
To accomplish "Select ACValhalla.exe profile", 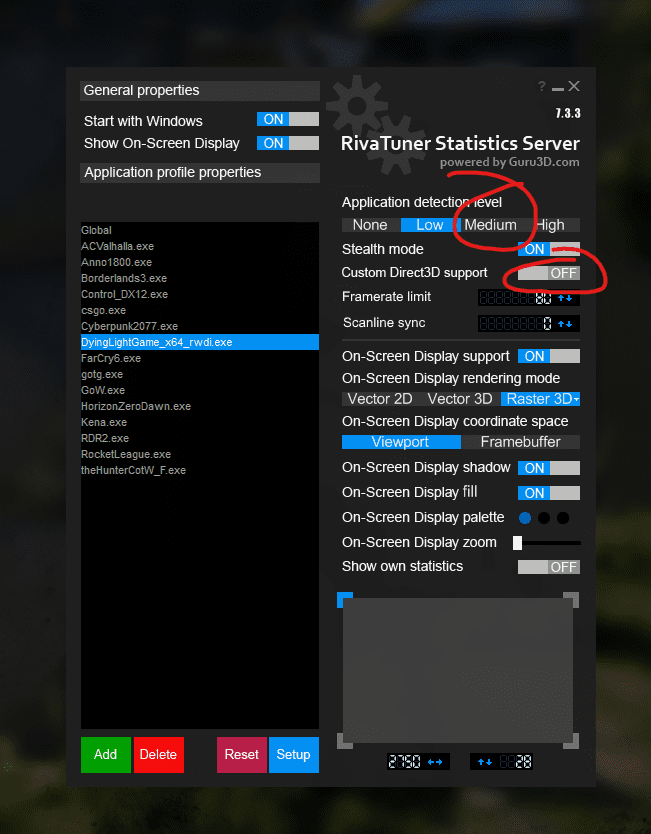I will [x=200, y=246].
